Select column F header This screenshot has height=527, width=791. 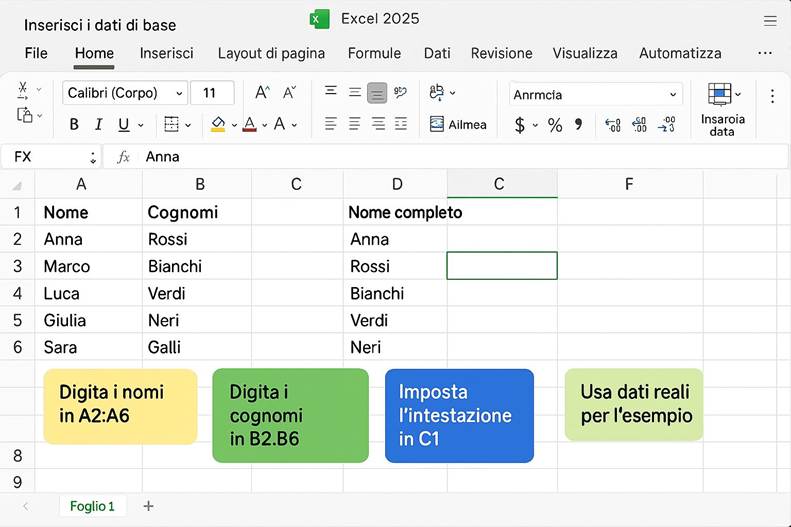[630, 185]
